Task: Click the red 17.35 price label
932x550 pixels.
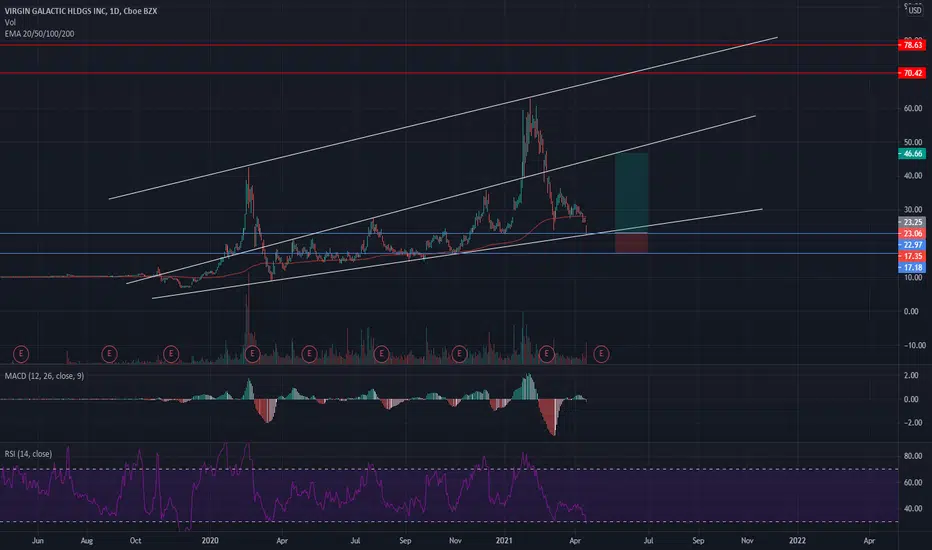Action: pyautogui.click(x=912, y=256)
